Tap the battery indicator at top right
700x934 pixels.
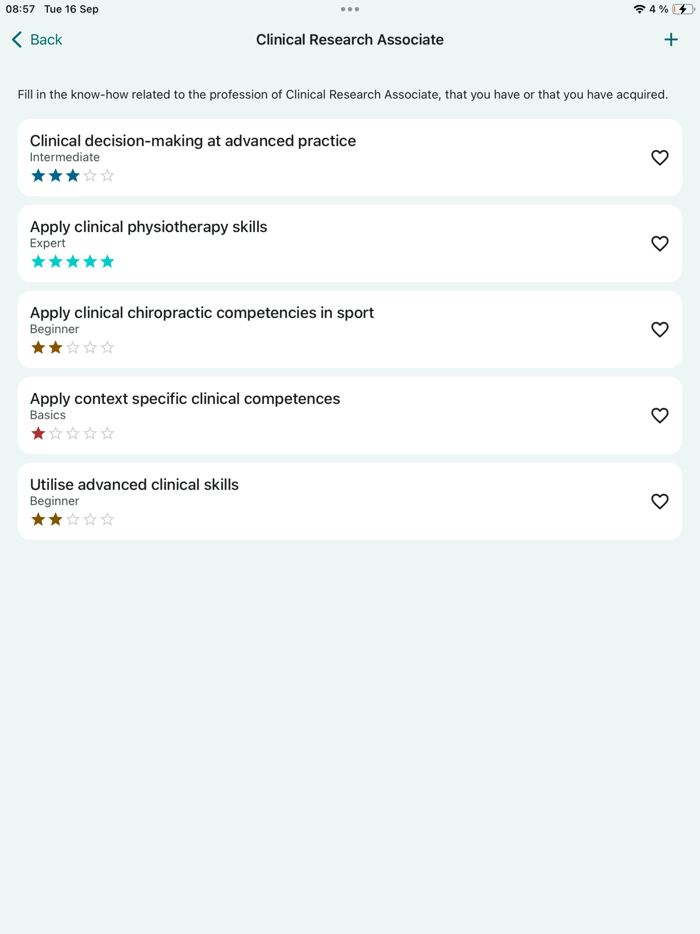pos(684,9)
